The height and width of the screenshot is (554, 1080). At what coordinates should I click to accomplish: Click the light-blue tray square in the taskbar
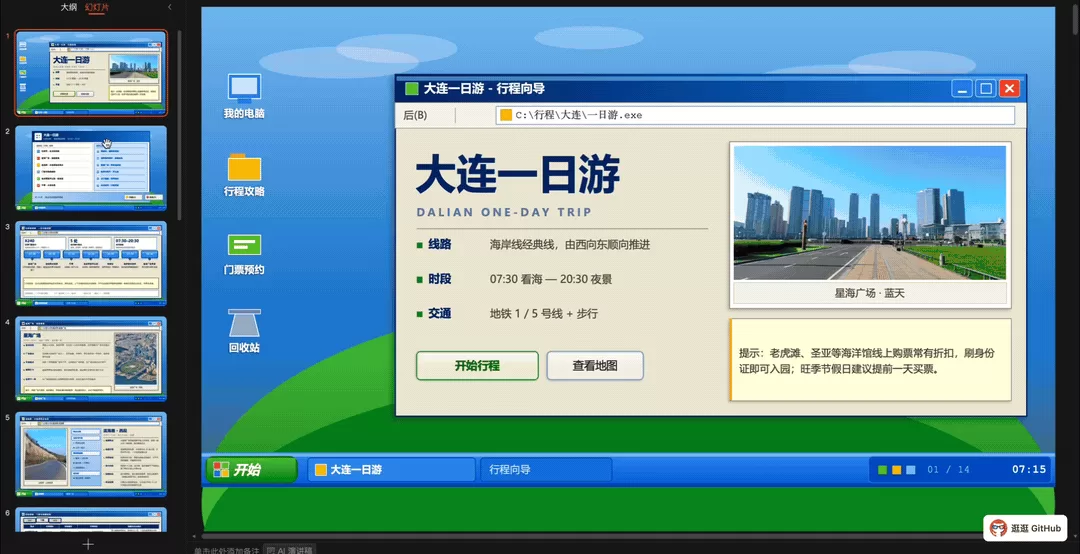911,469
